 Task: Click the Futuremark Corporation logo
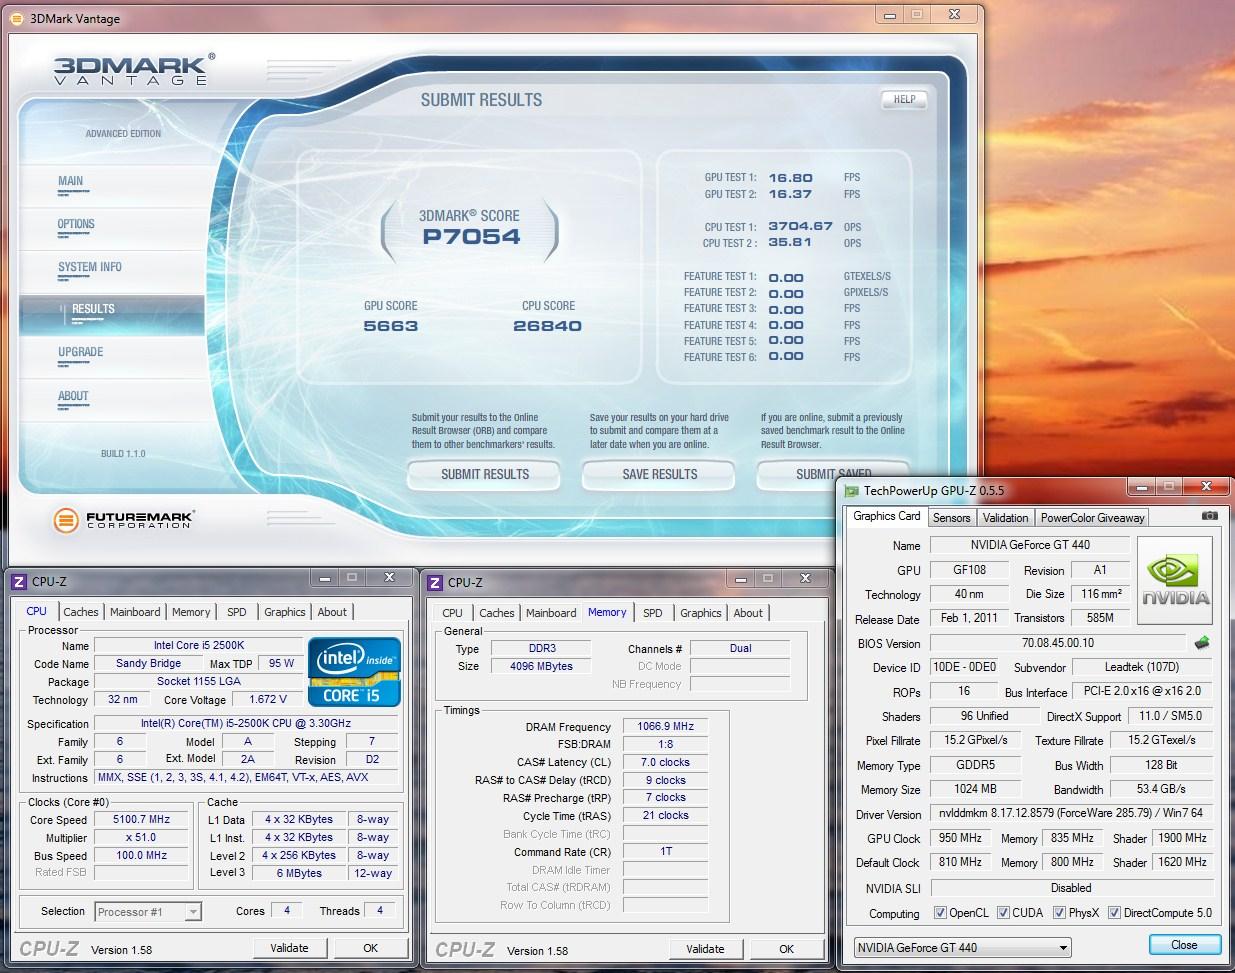coord(124,520)
